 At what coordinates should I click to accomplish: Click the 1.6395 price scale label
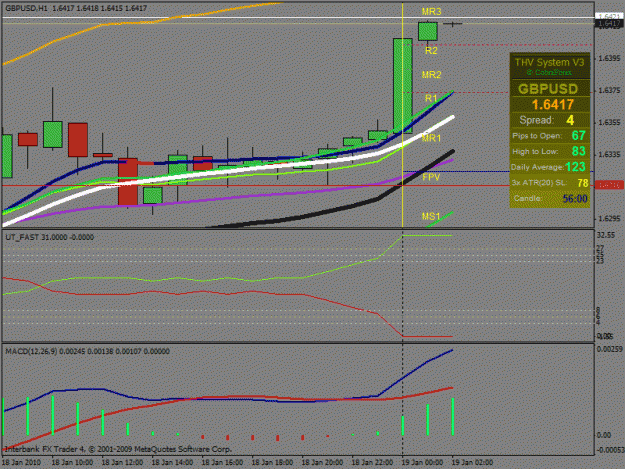pyautogui.click(x=609, y=59)
